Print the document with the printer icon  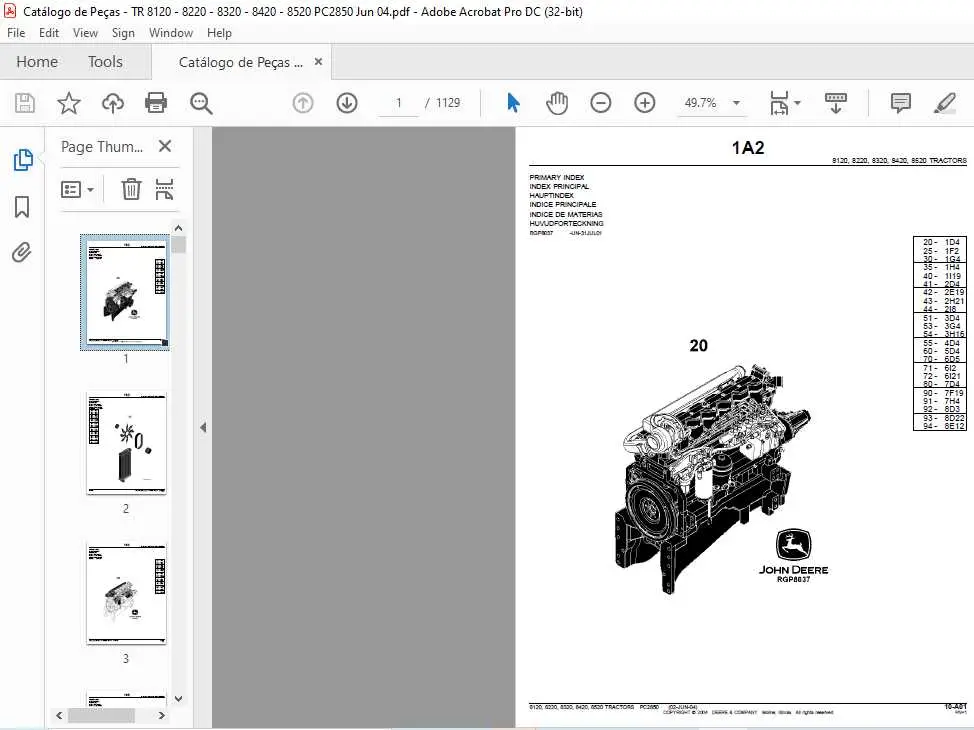click(156, 103)
